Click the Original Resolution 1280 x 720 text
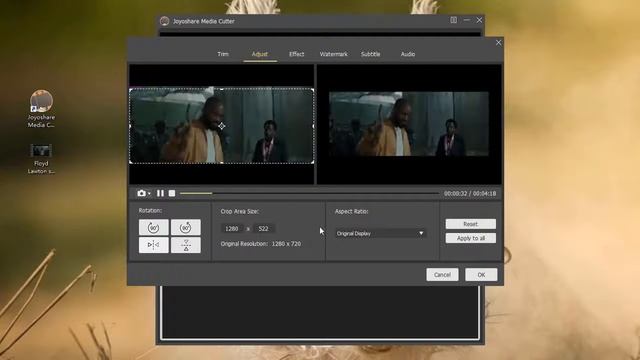Screen dimensions: 640x360 pyautogui.click(x=261, y=244)
